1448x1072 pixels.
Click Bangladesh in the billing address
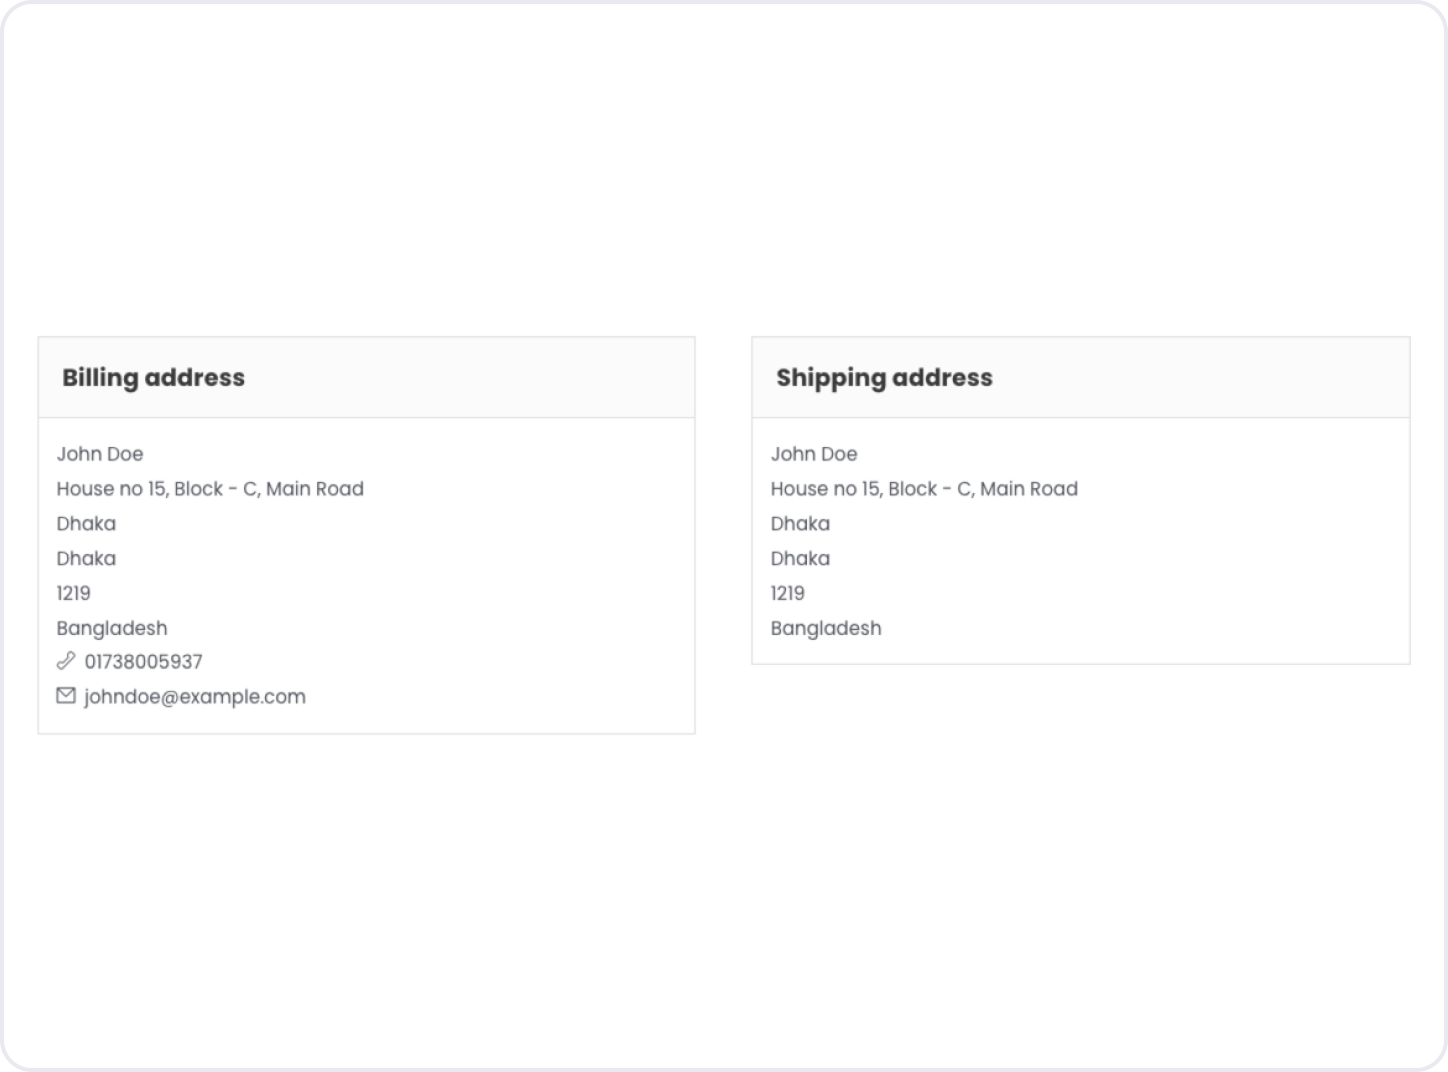112,629
